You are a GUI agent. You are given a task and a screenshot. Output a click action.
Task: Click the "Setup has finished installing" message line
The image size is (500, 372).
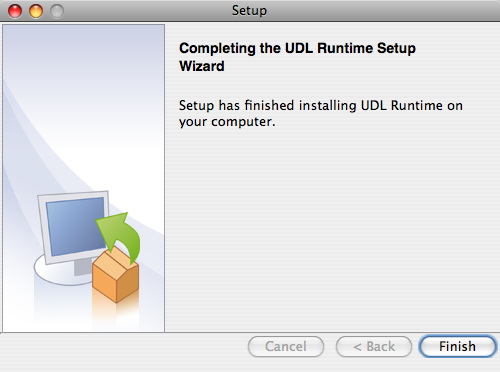[x=321, y=106]
